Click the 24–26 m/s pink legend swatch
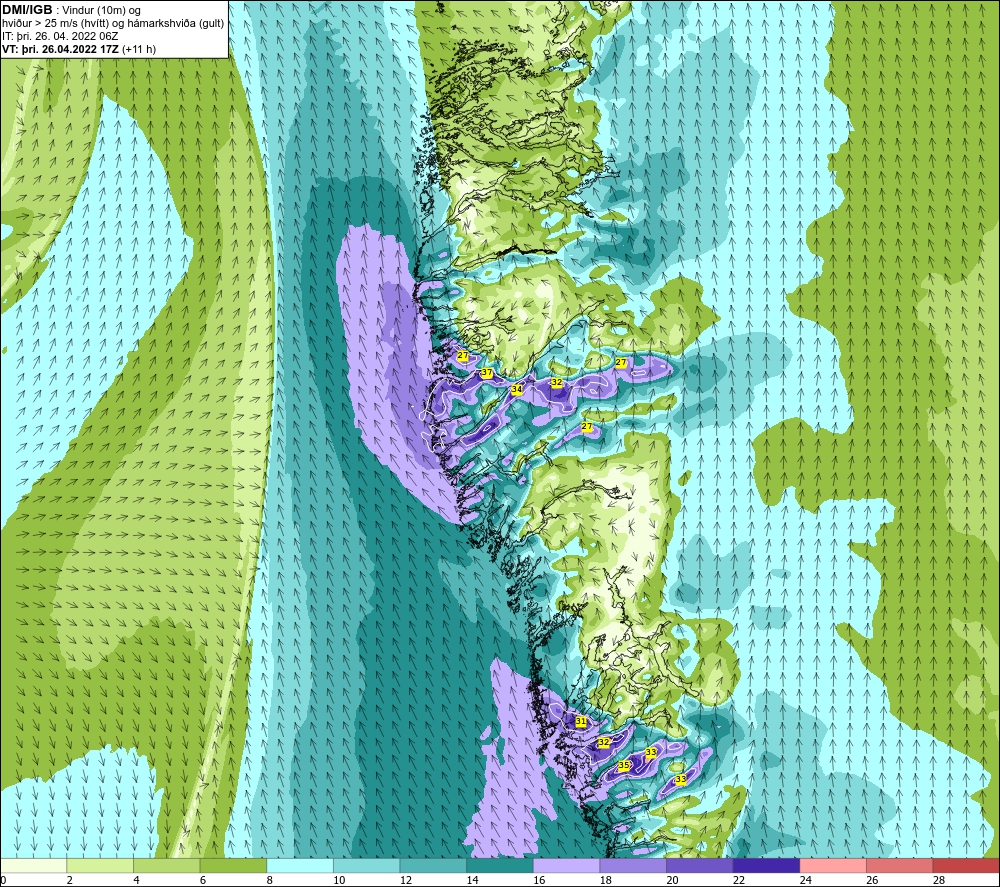The image size is (1000, 887). point(833,866)
